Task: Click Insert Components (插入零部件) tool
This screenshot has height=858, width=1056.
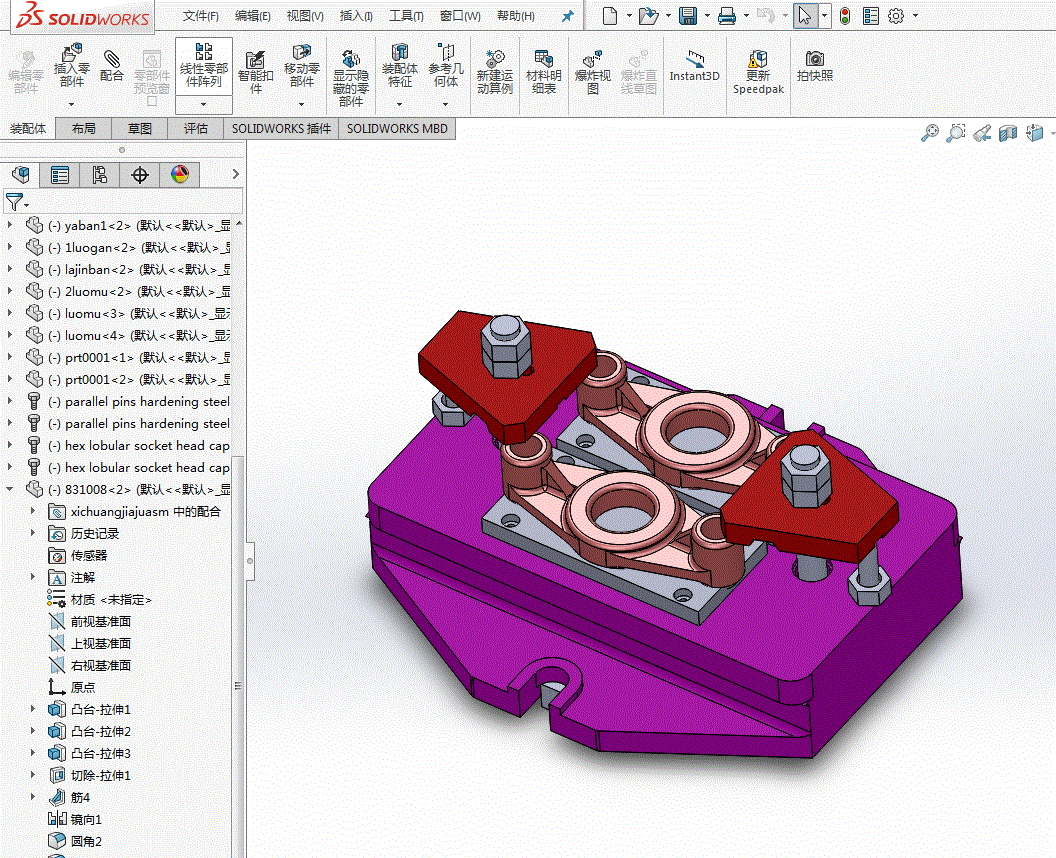Action: click(71, 65)
